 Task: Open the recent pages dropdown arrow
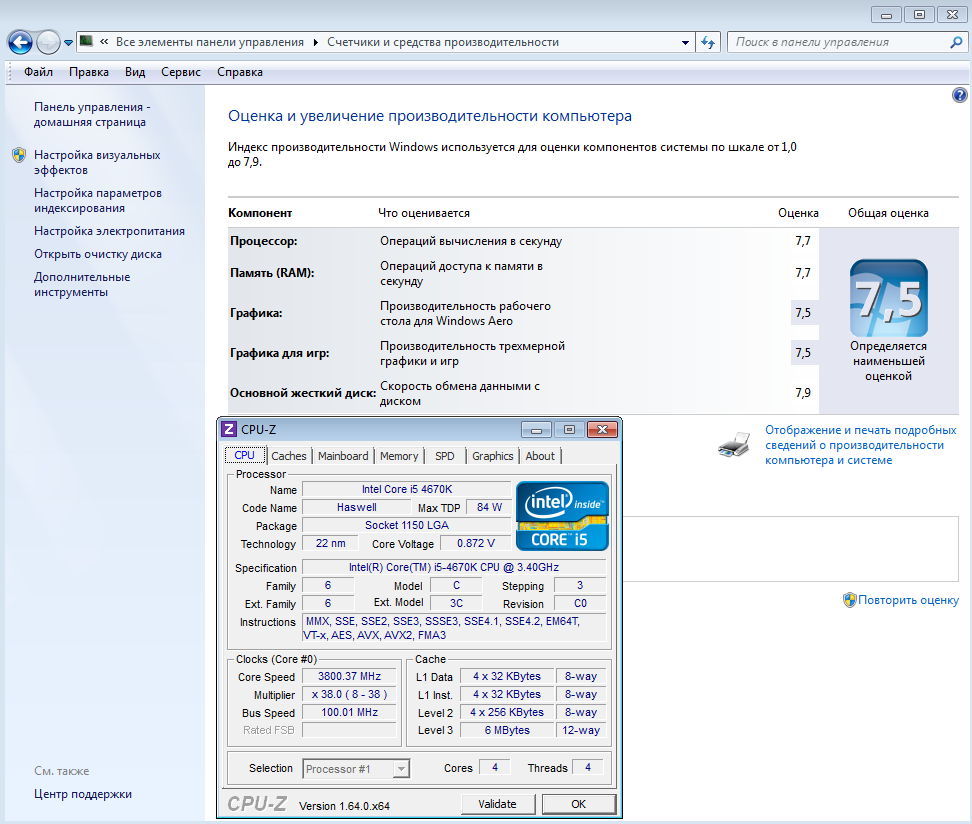[x=68, y=43]
